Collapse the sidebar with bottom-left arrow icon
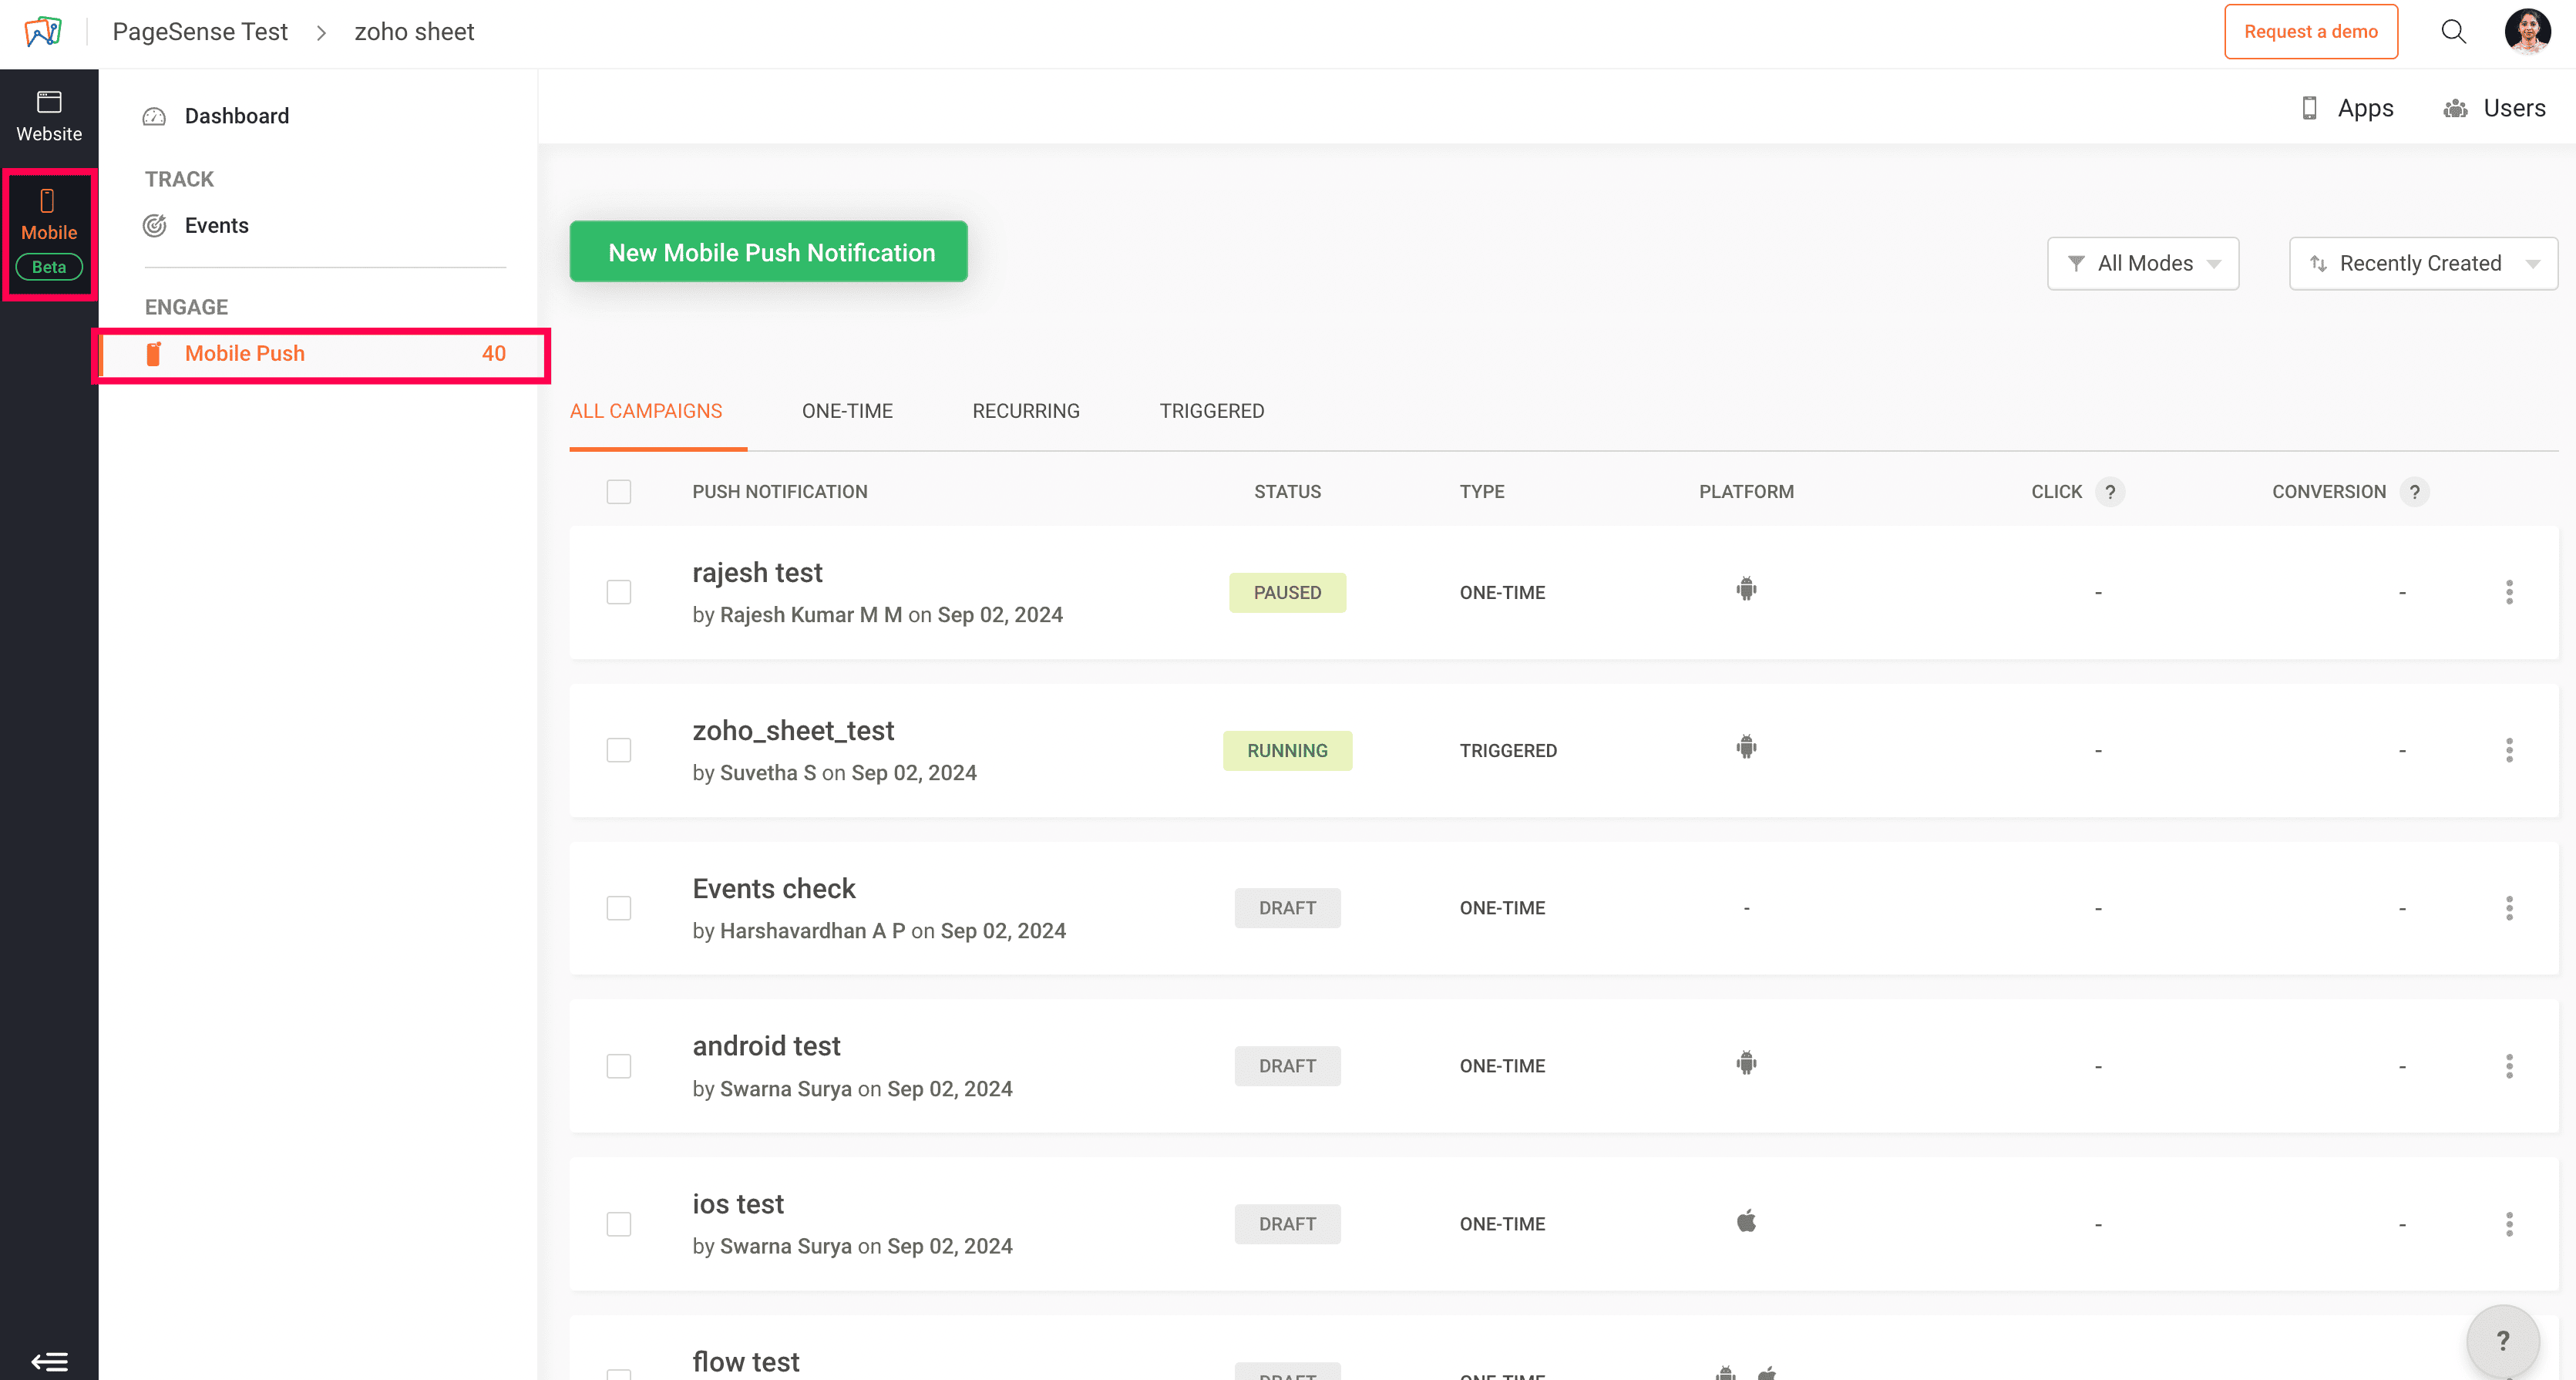 click(x=49, y=1361)
